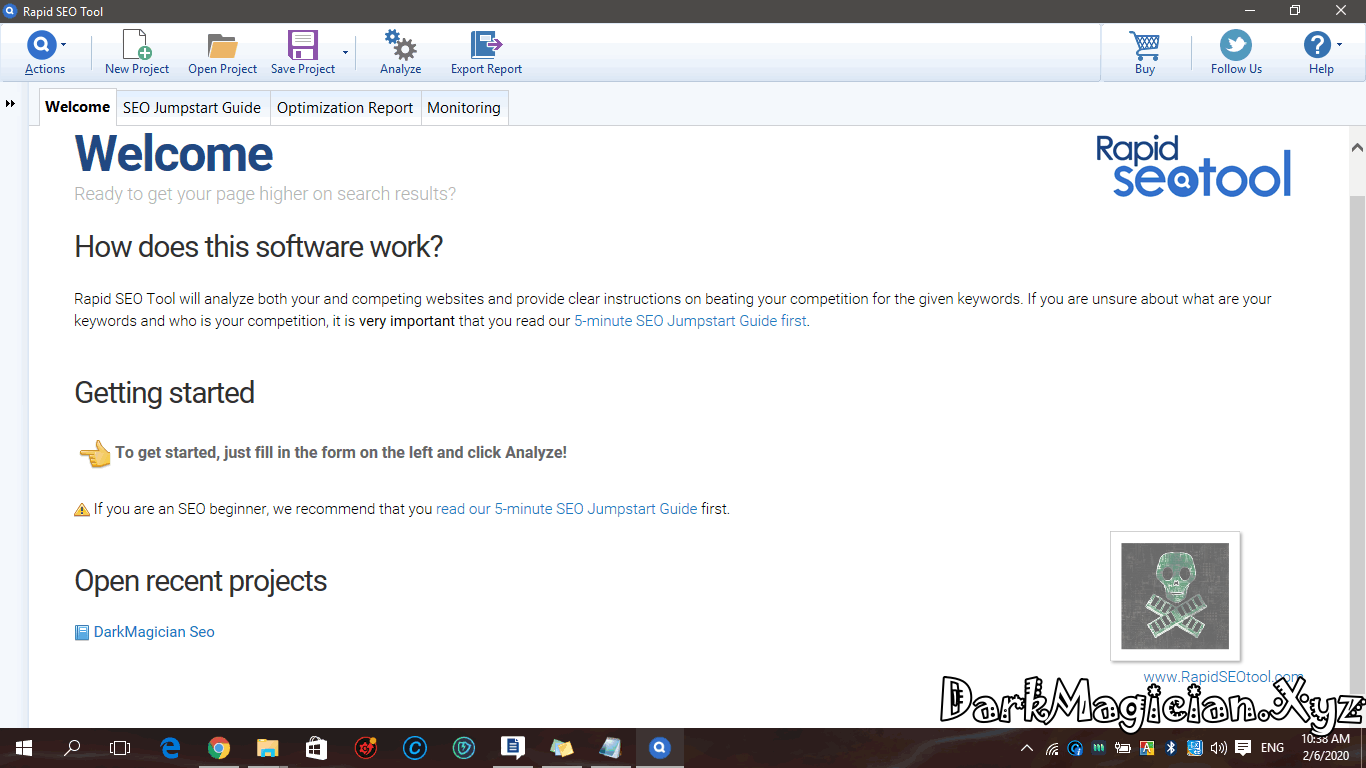Image resolution: width=1366 pixels, height=768 pixels.
Task: Switch to the Welcome tab
Action: pos(78,107)
